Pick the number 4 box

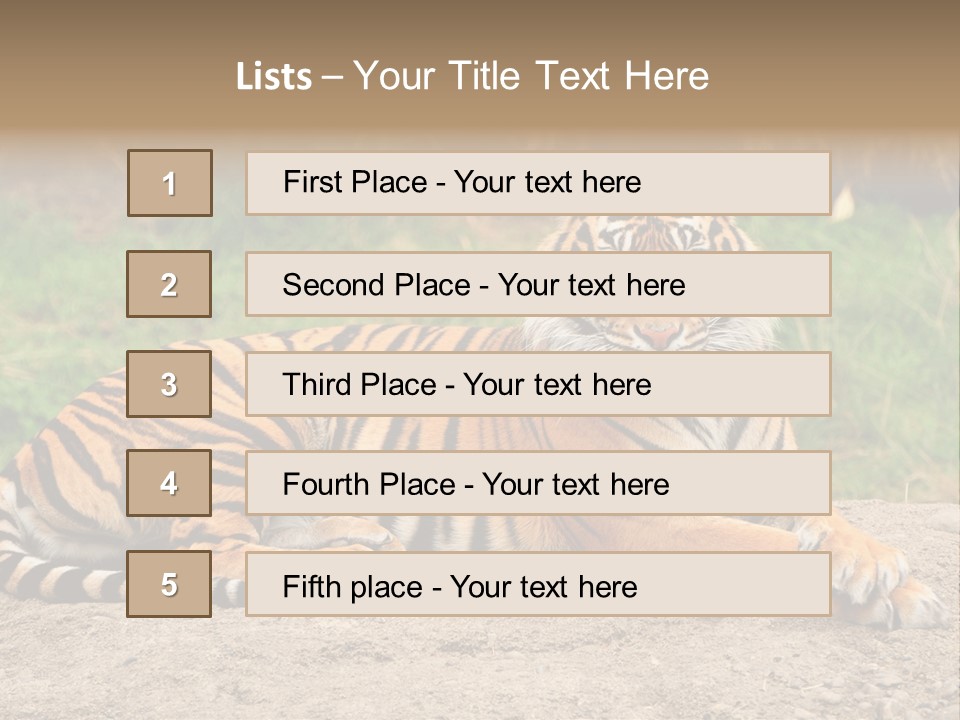coord(169,483)
